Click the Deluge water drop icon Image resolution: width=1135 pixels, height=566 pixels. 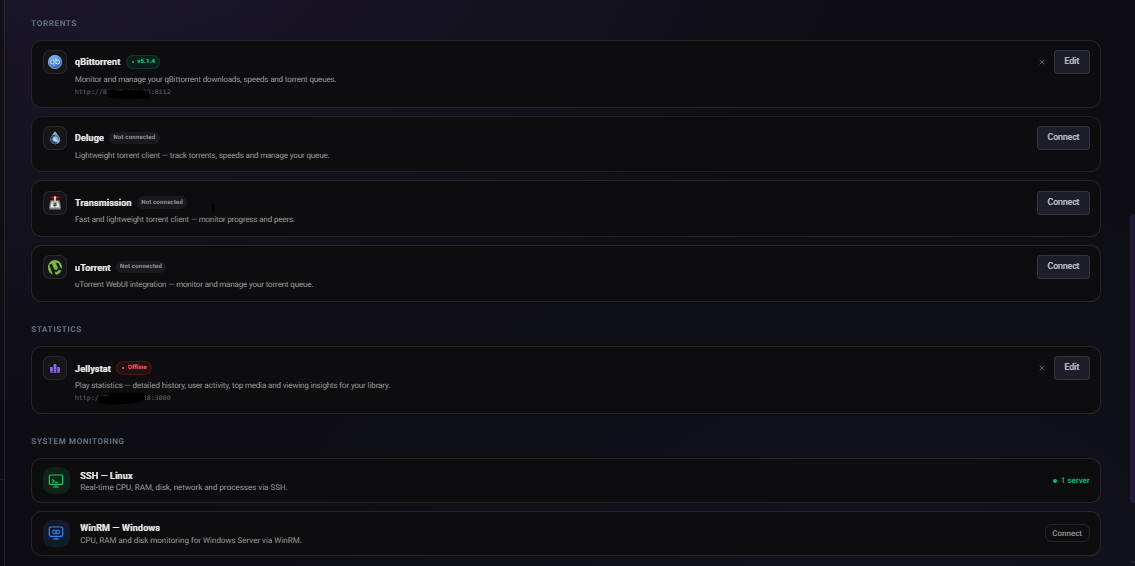[x=55, y=137]
